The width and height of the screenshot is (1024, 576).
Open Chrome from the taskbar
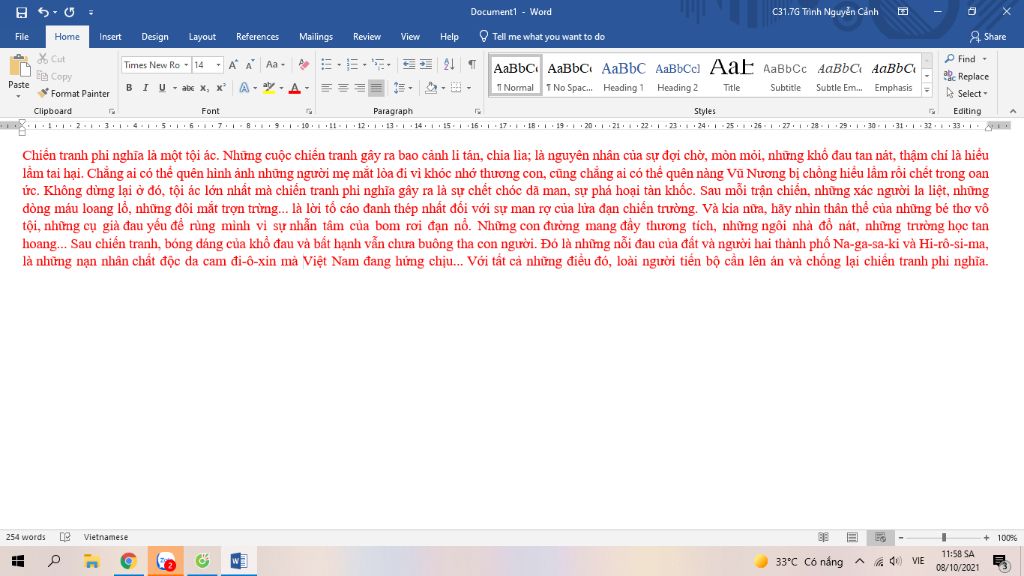[128, 561]
